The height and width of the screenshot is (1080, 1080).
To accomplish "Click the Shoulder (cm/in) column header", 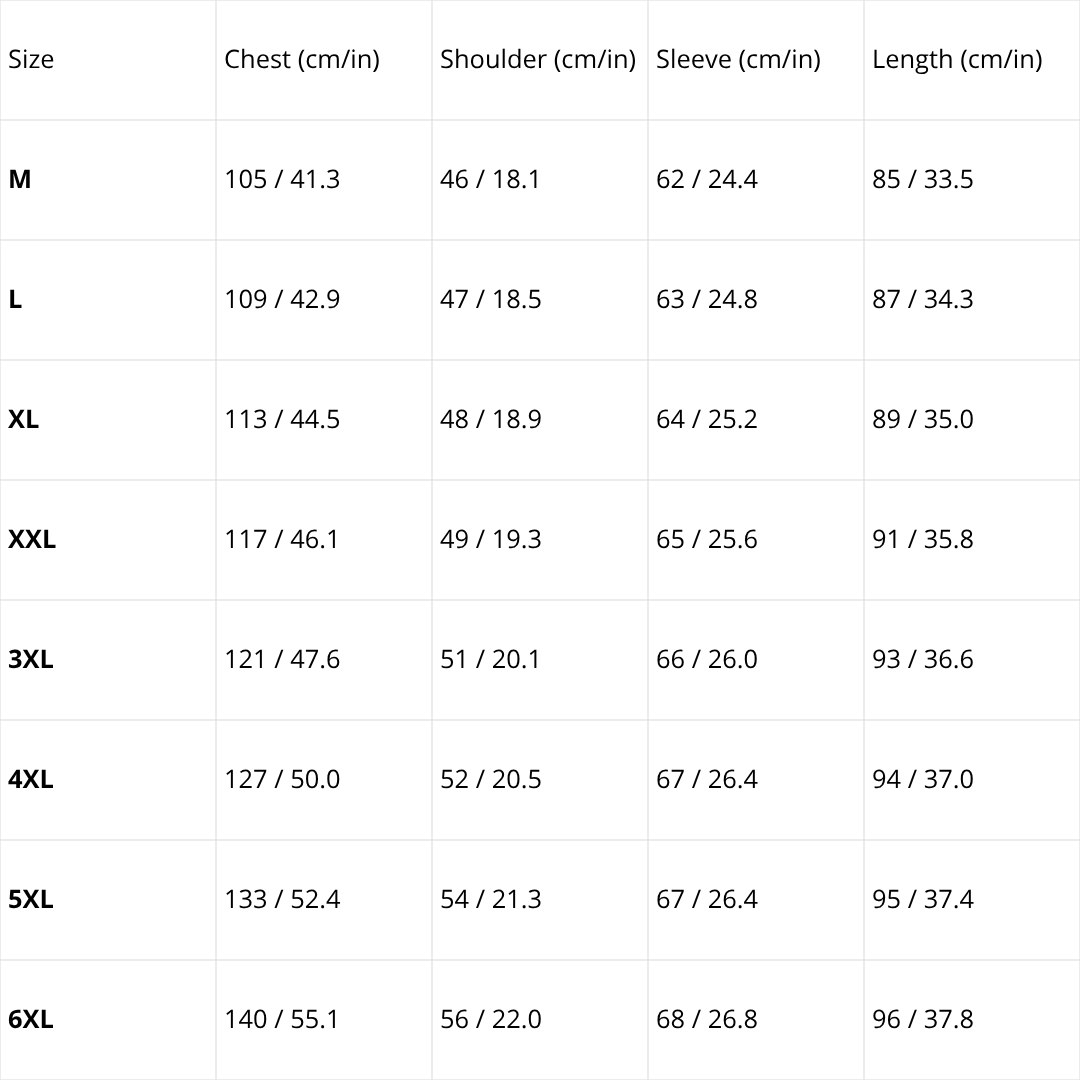I will 538,60.
